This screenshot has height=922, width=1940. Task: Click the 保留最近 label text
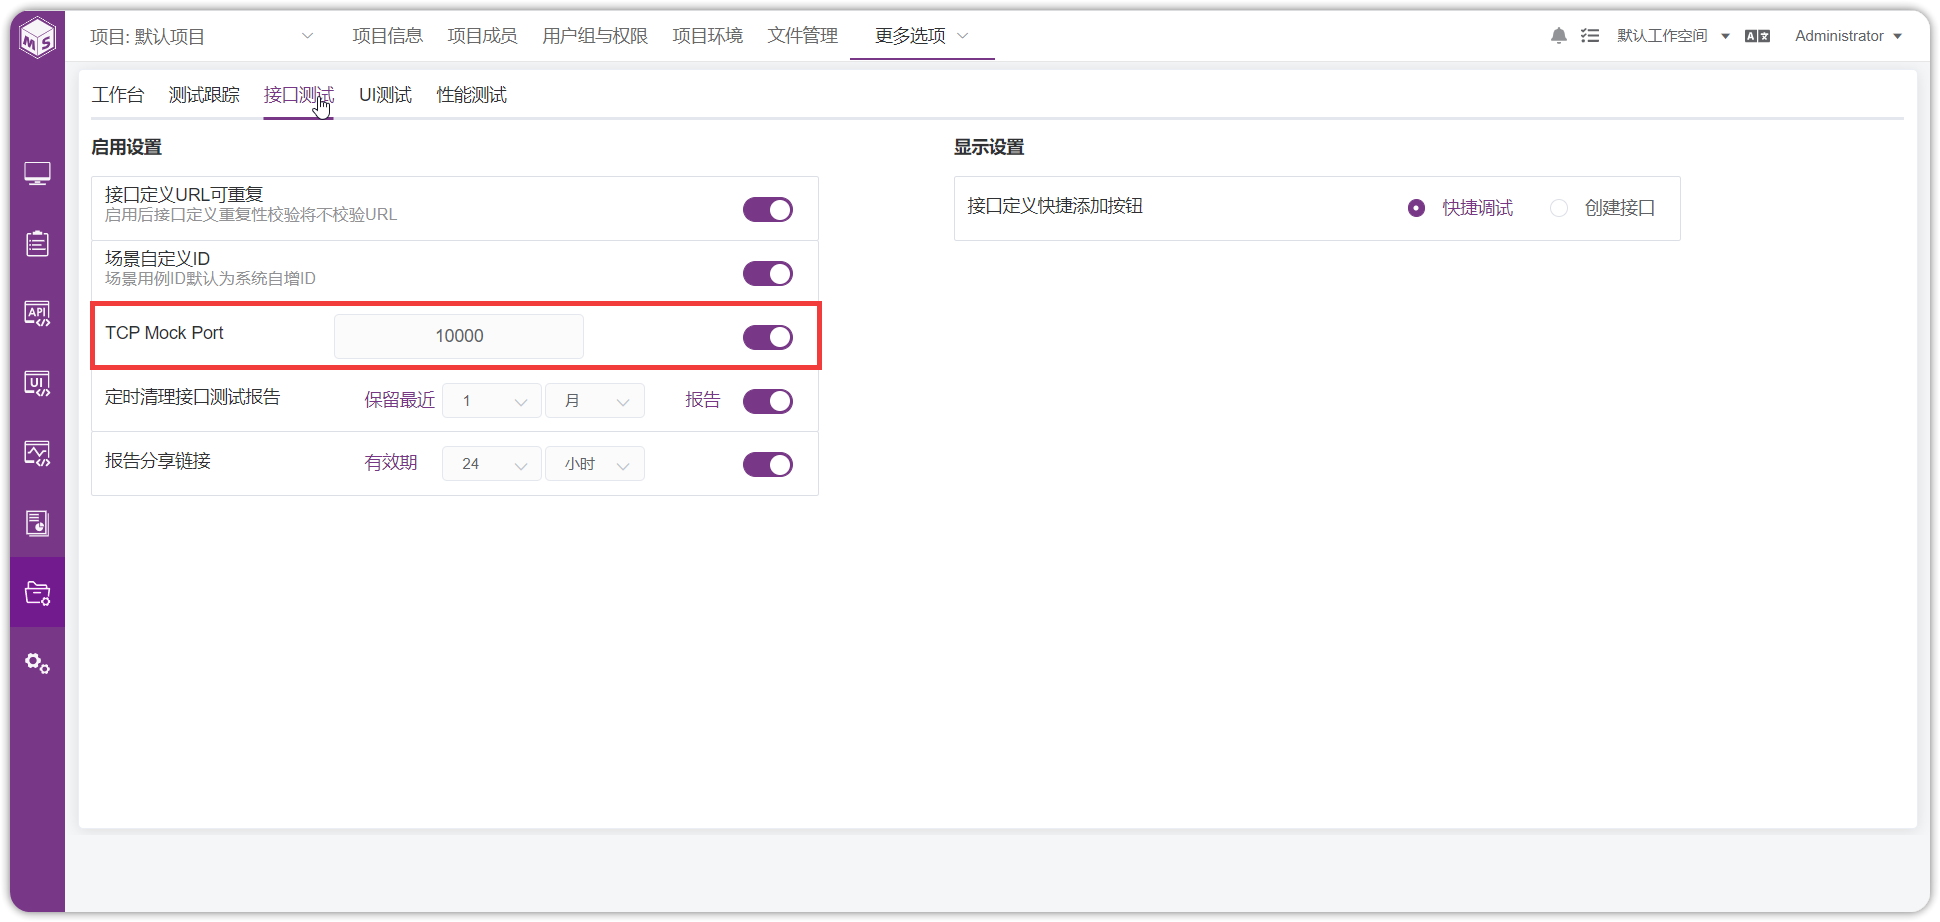pyautogui.click(x=399, y=400)
